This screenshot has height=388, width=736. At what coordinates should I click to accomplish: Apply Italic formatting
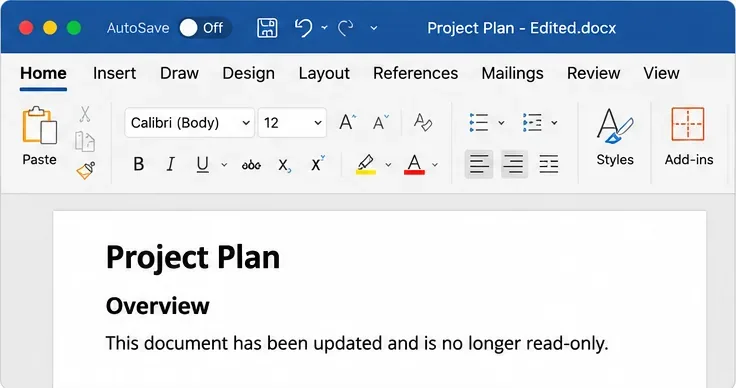pos(170,164)
